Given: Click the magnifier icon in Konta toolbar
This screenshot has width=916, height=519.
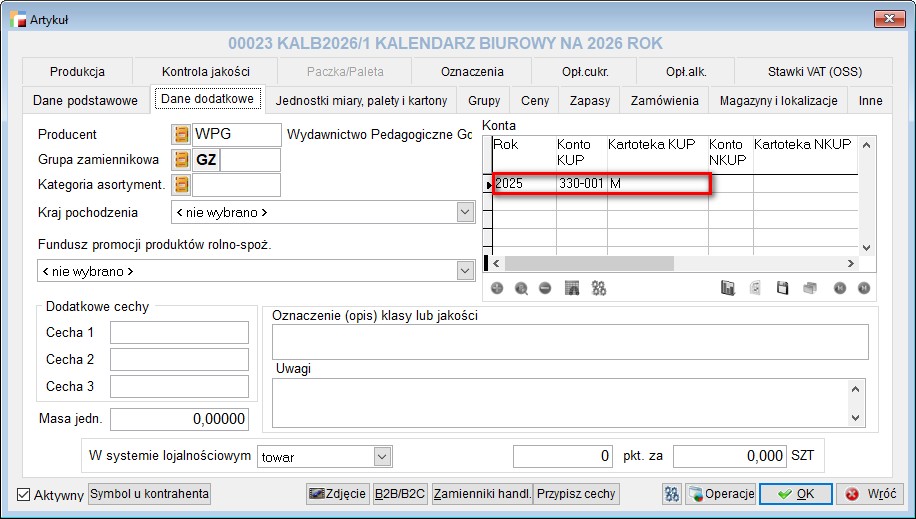Looking at the screenshot, I should (521, 288).
